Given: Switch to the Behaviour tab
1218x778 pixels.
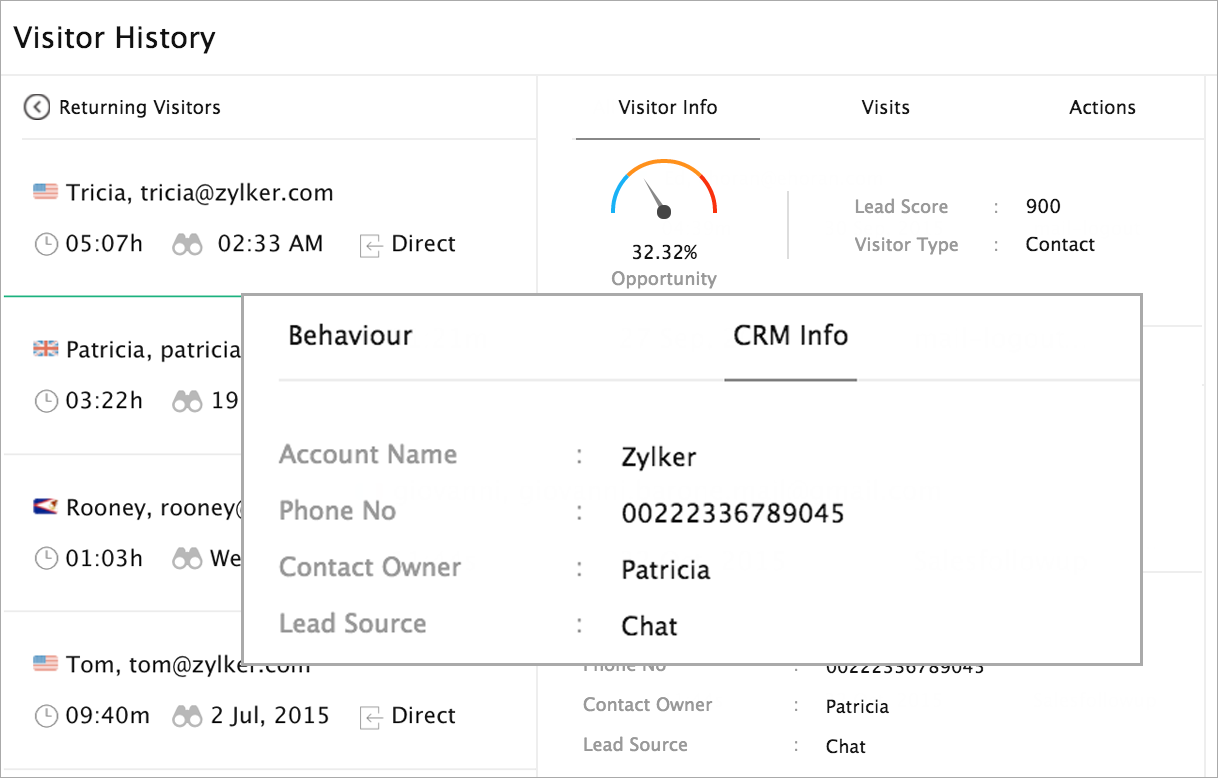Looking at the screenshot, I should [350, 336].
